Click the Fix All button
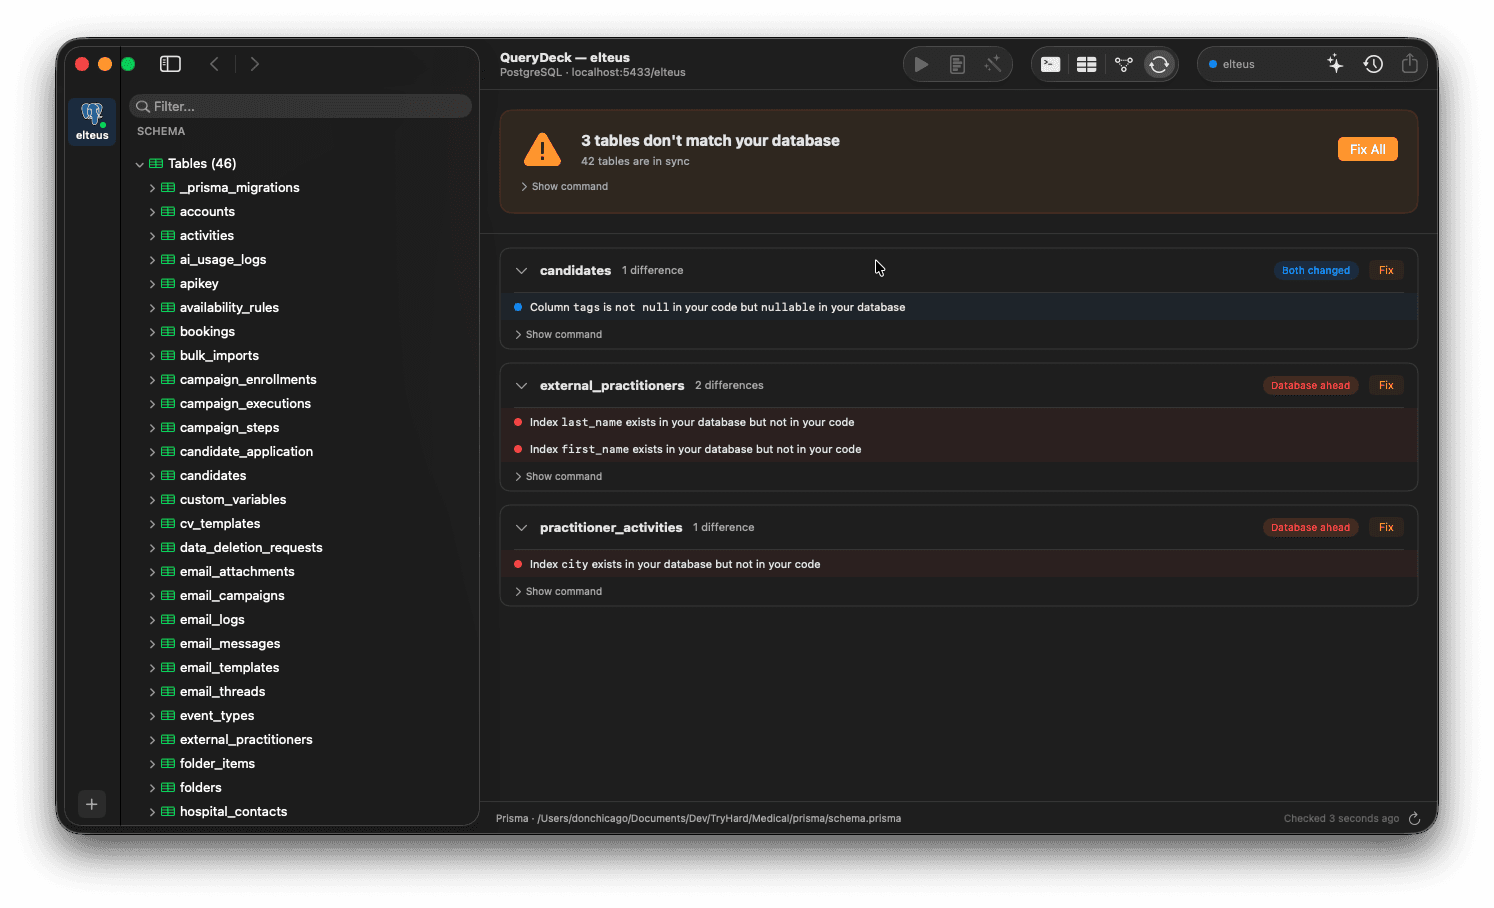 tap(1367, 149)
